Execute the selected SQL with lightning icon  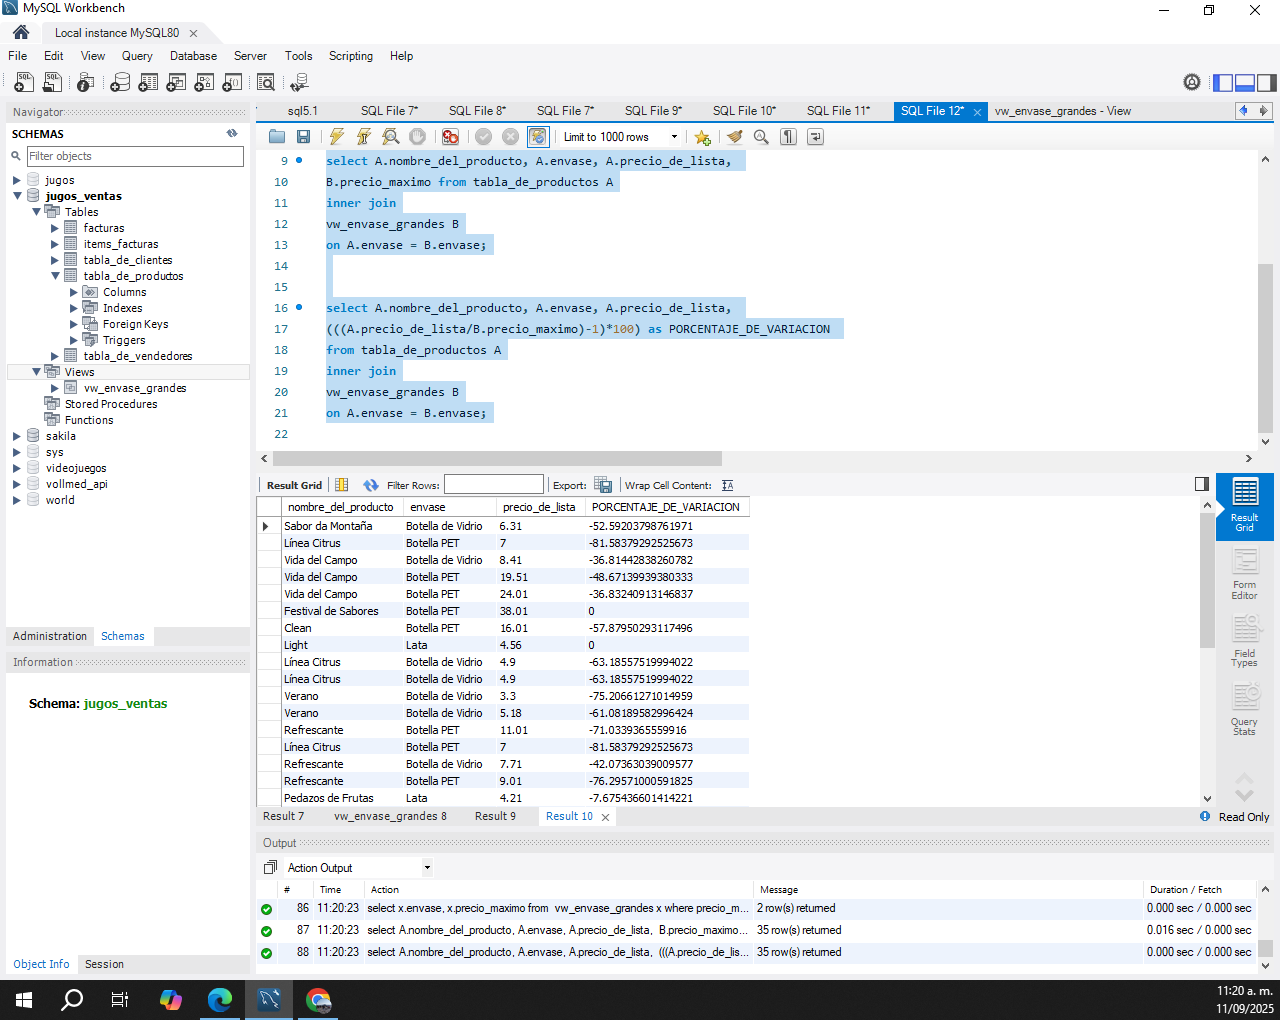(337, 137)
